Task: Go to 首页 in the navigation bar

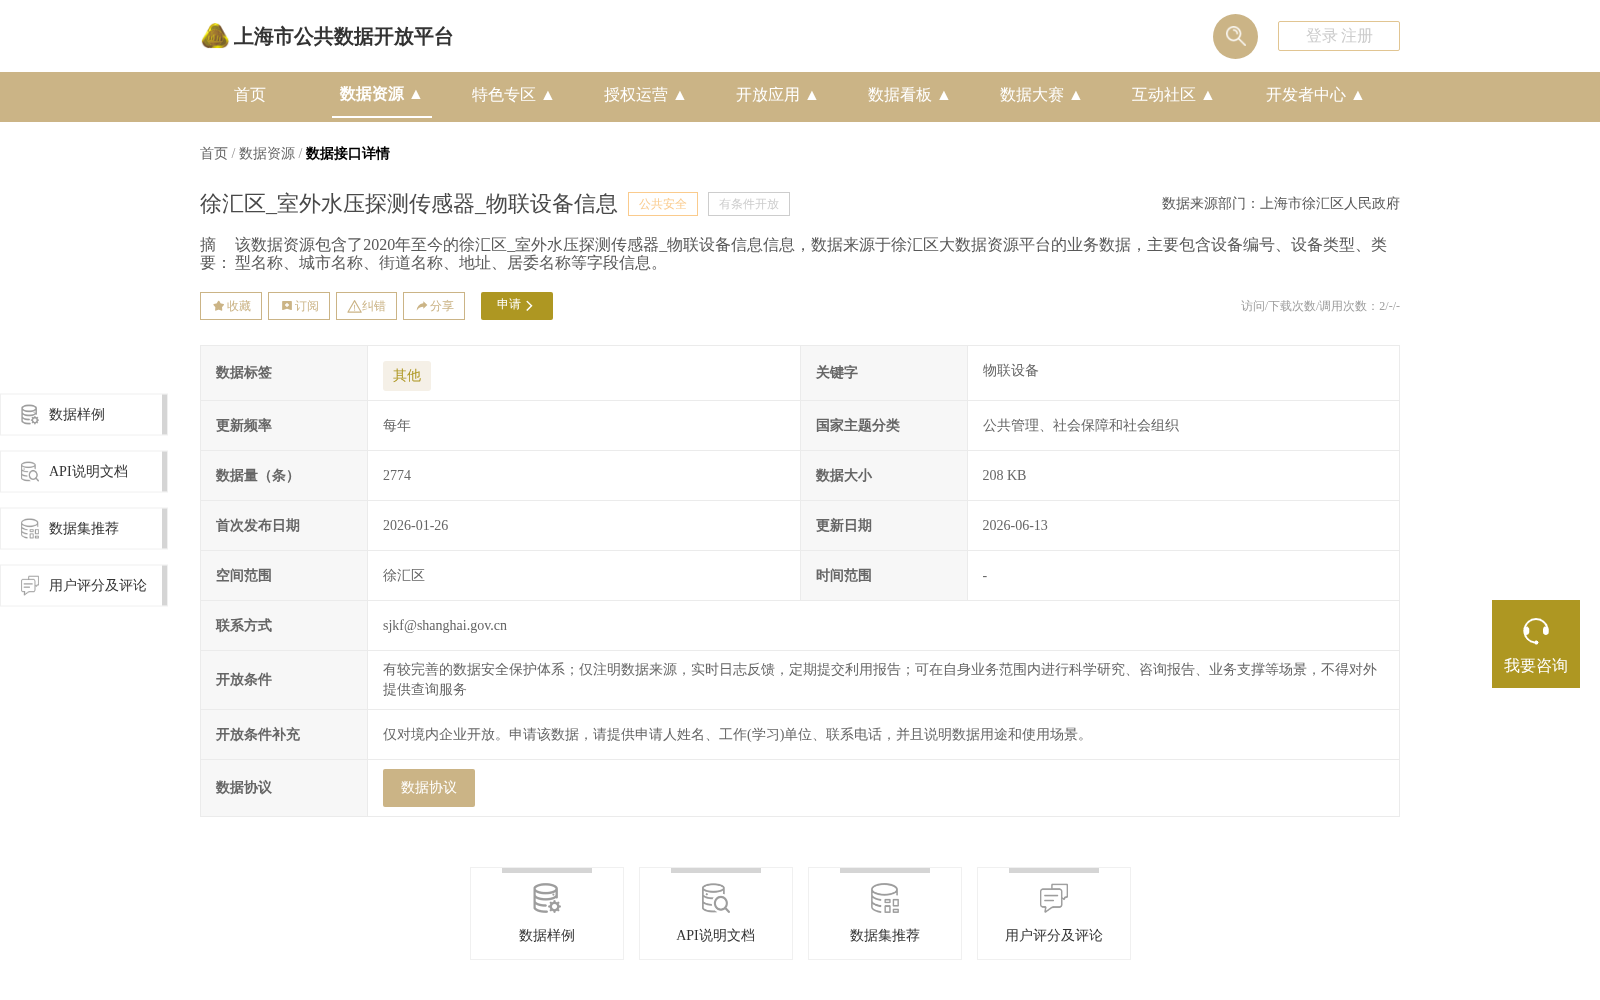Action: click(x=250, y=95)
